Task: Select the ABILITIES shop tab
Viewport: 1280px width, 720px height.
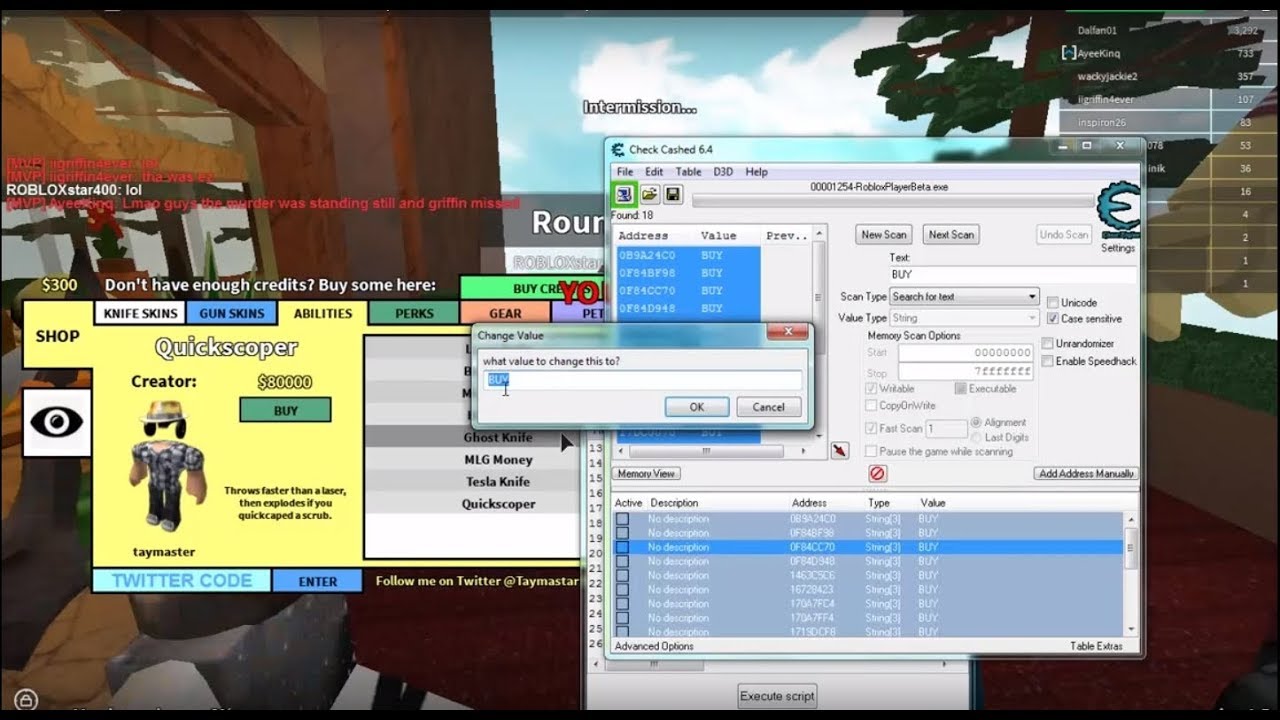Action: [322, 313]
